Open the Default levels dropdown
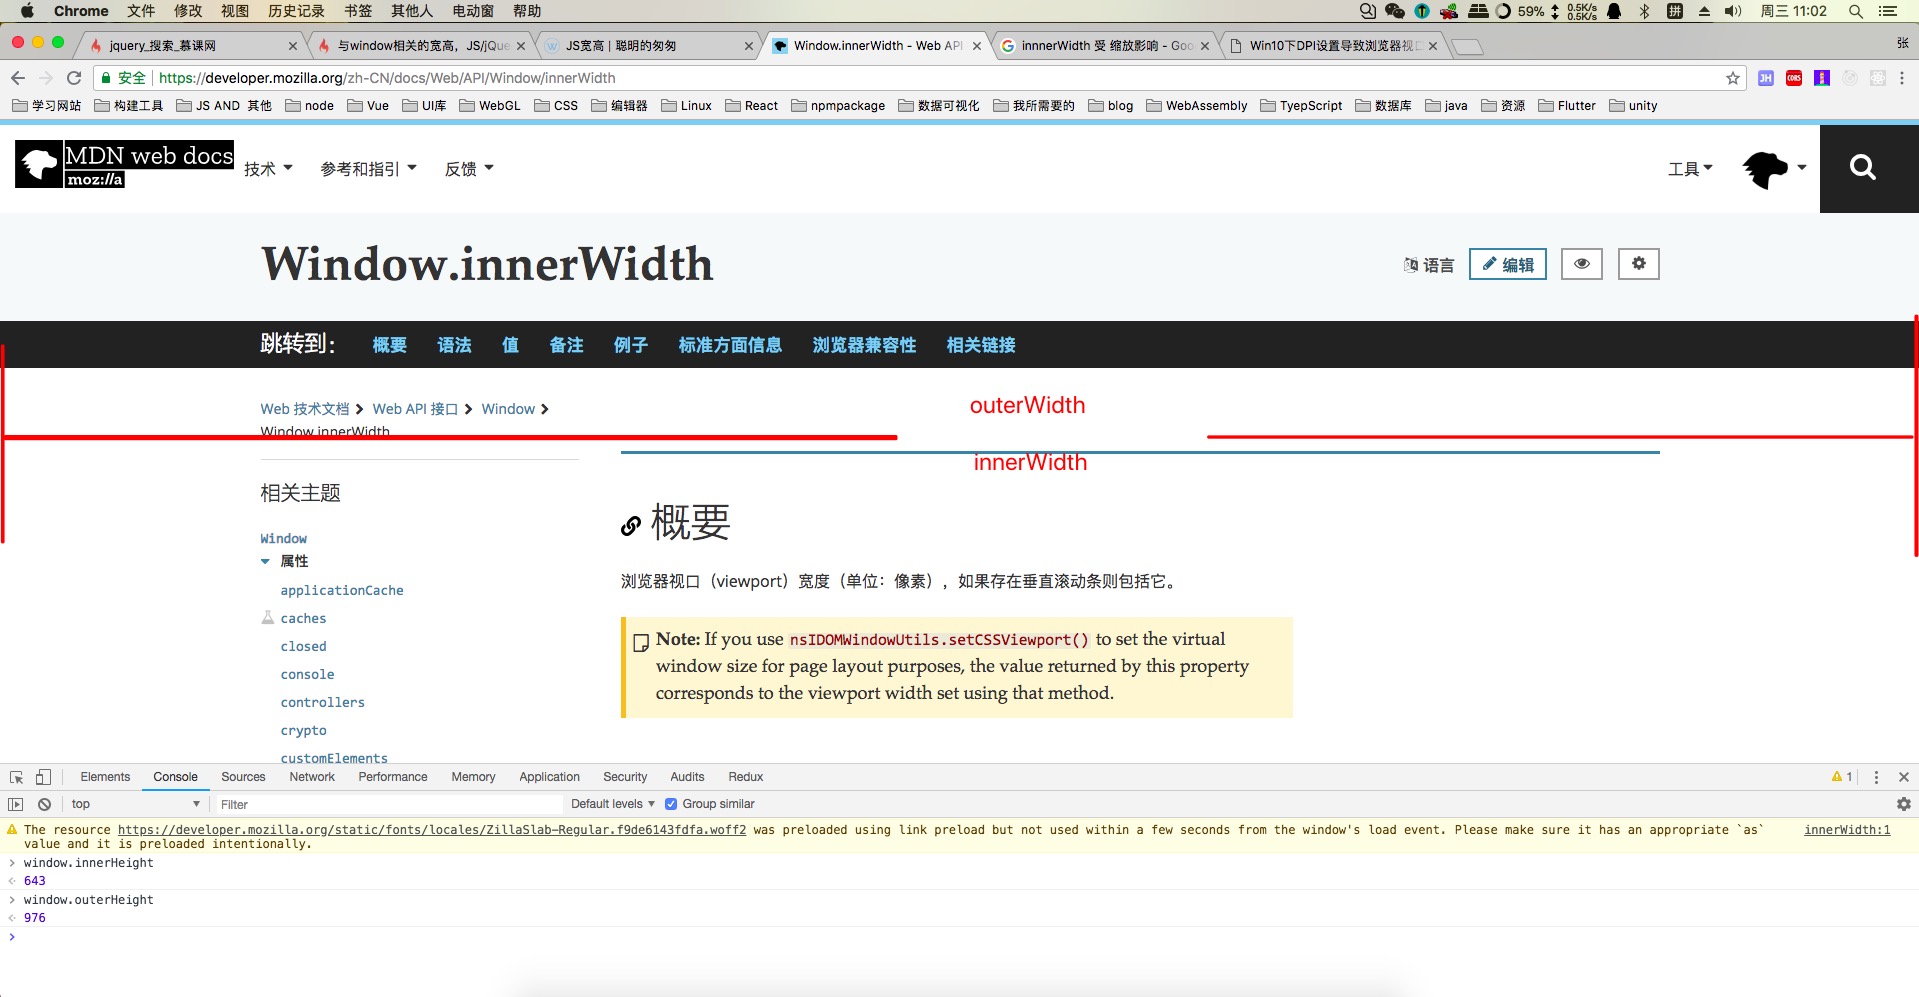This screenshot has height=997, width=1919. [612, 804]
